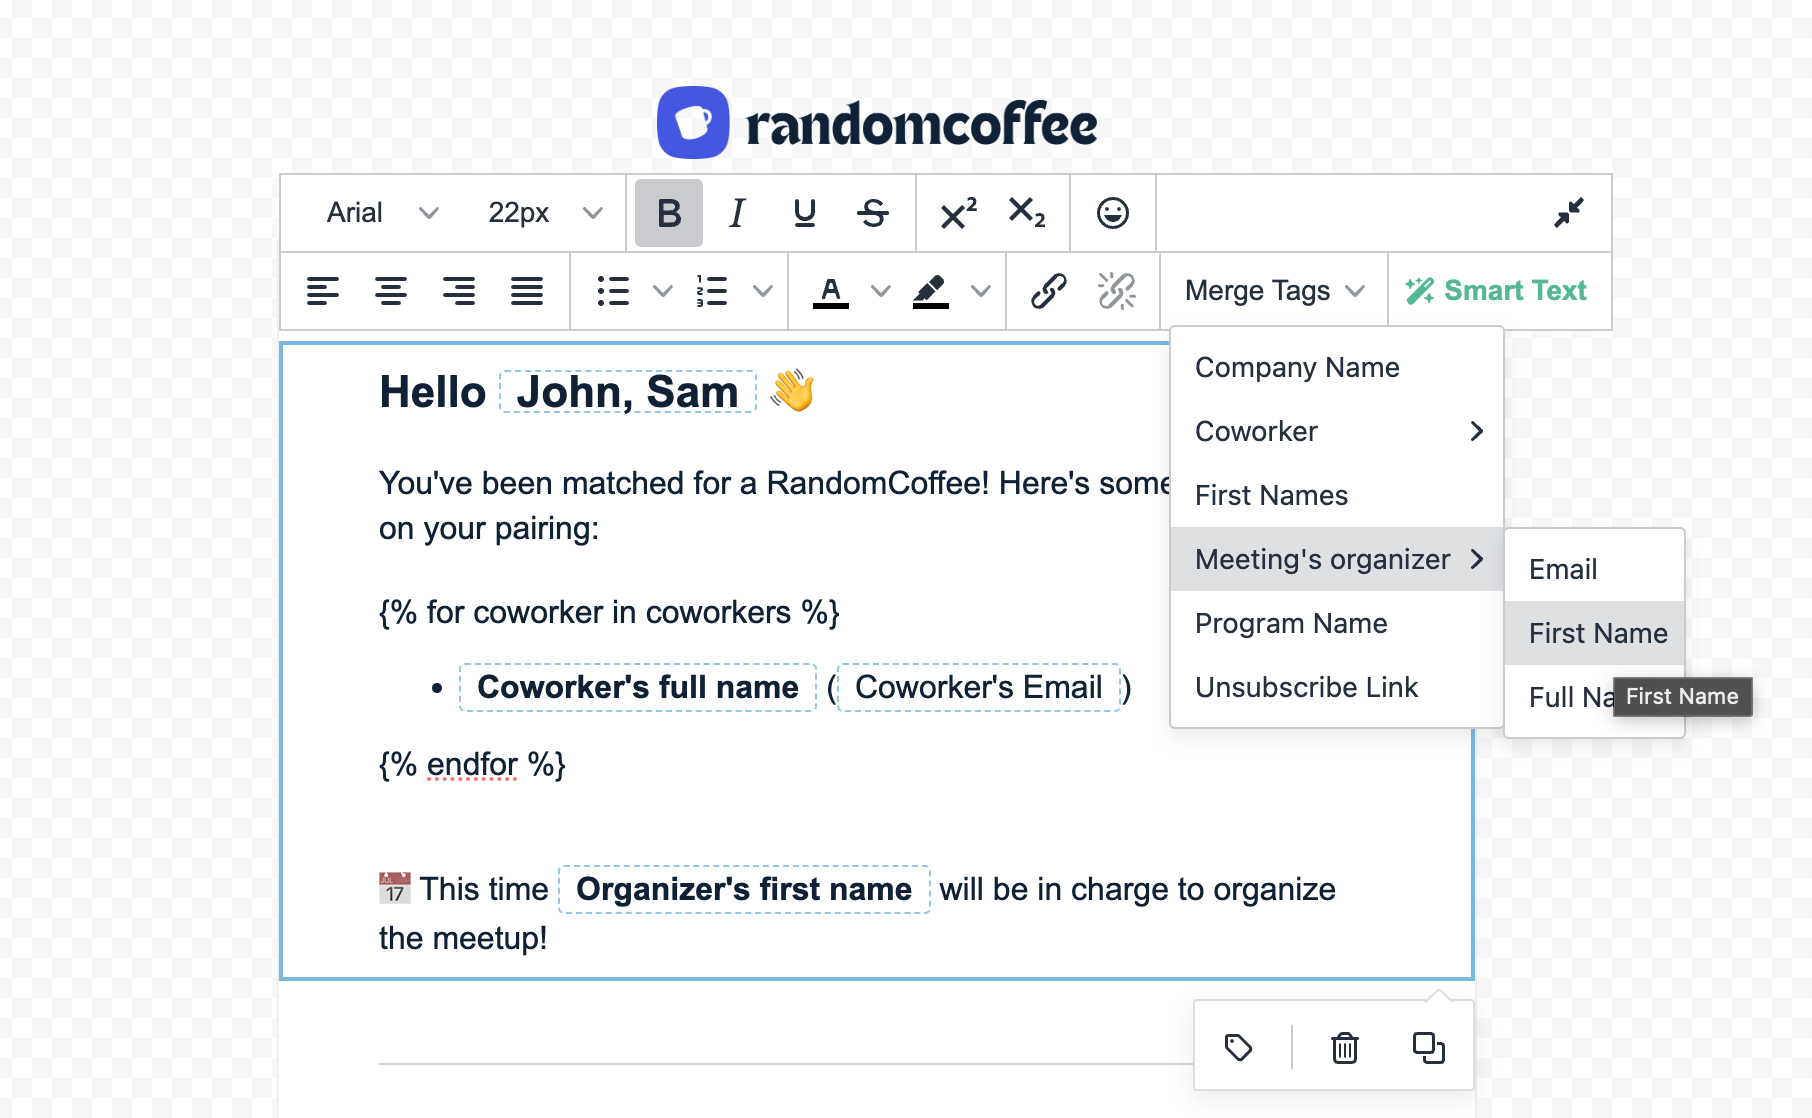1812x1118 pixels.
Task: Click the waving hand emoji
Action: coord(793,391)
